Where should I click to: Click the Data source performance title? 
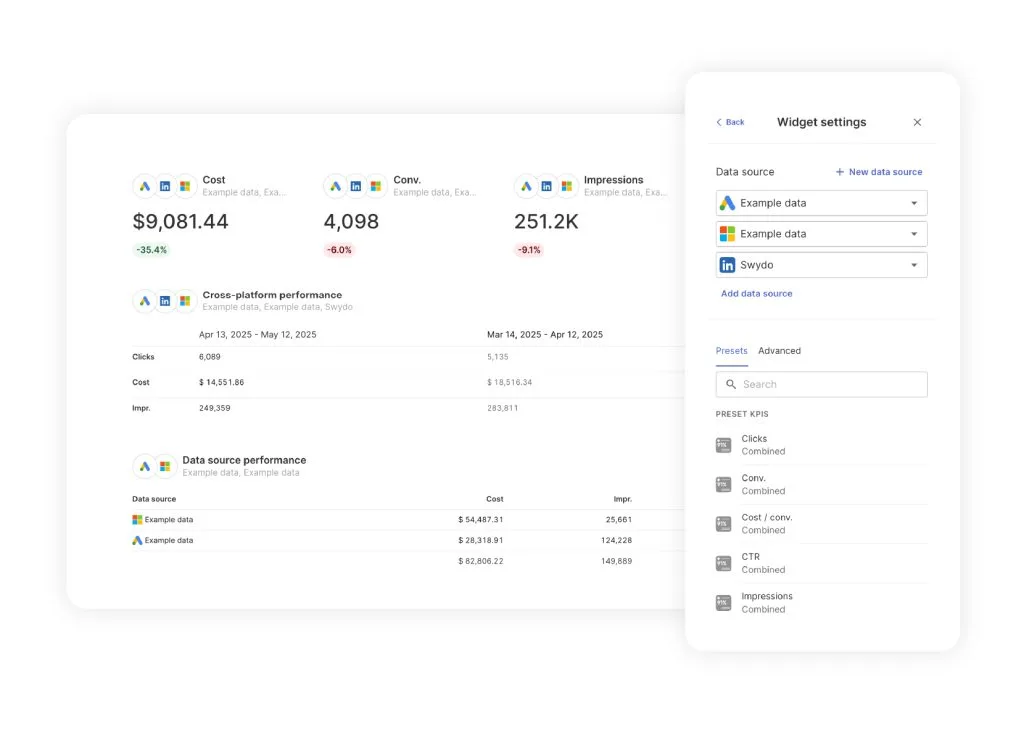(x=244, y=460)
